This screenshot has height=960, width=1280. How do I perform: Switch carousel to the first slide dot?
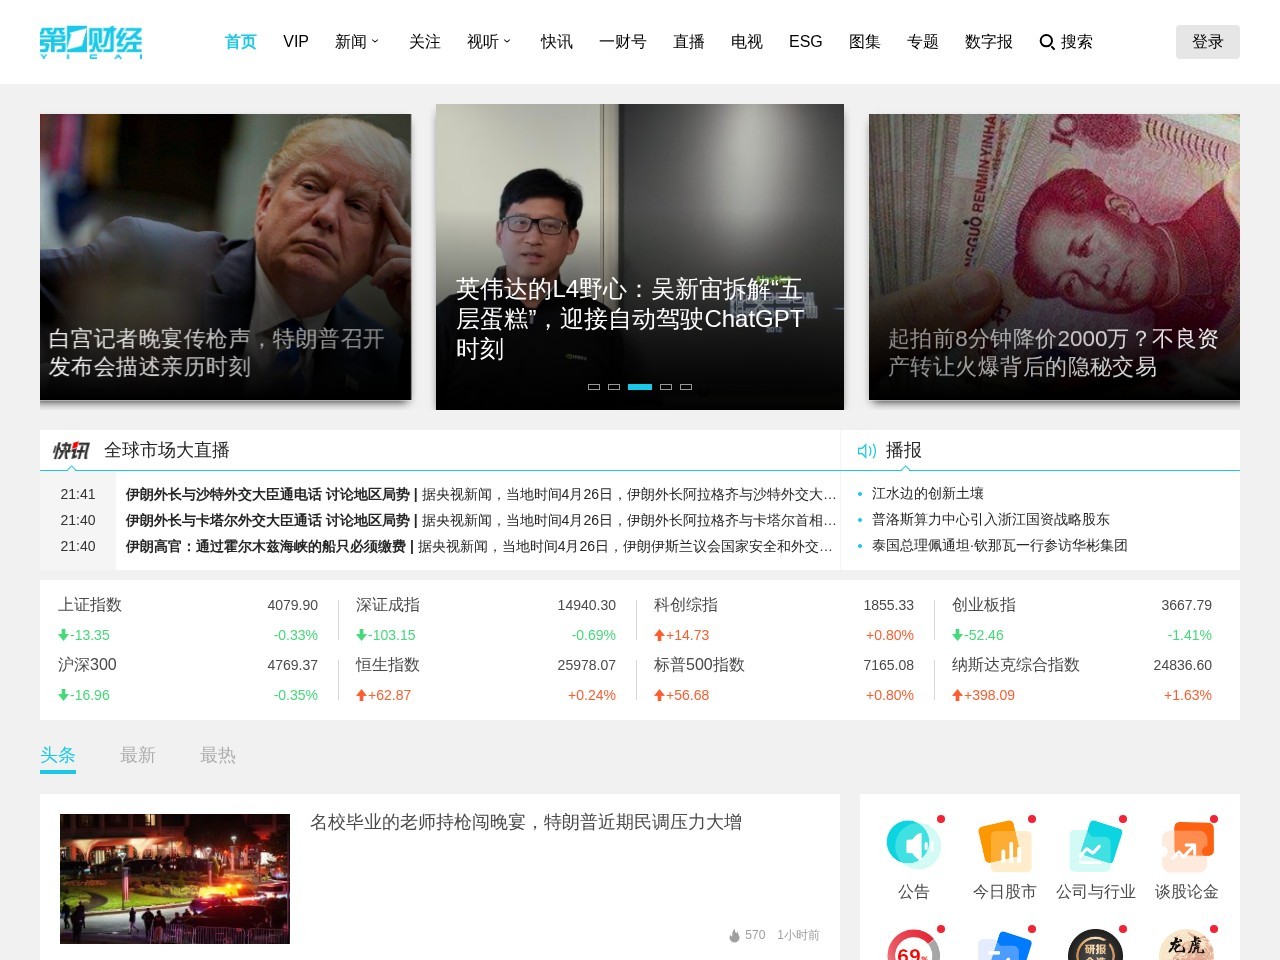point(593,387)
